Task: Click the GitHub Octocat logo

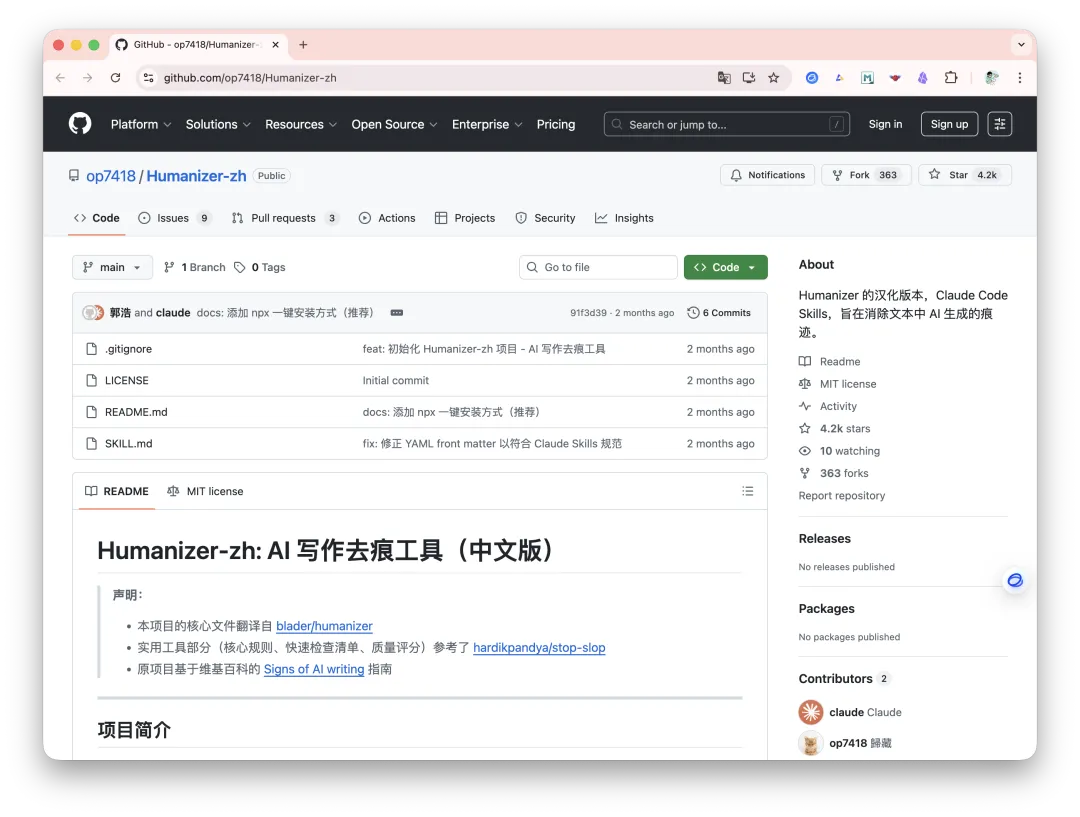Action: pos(80,124)
